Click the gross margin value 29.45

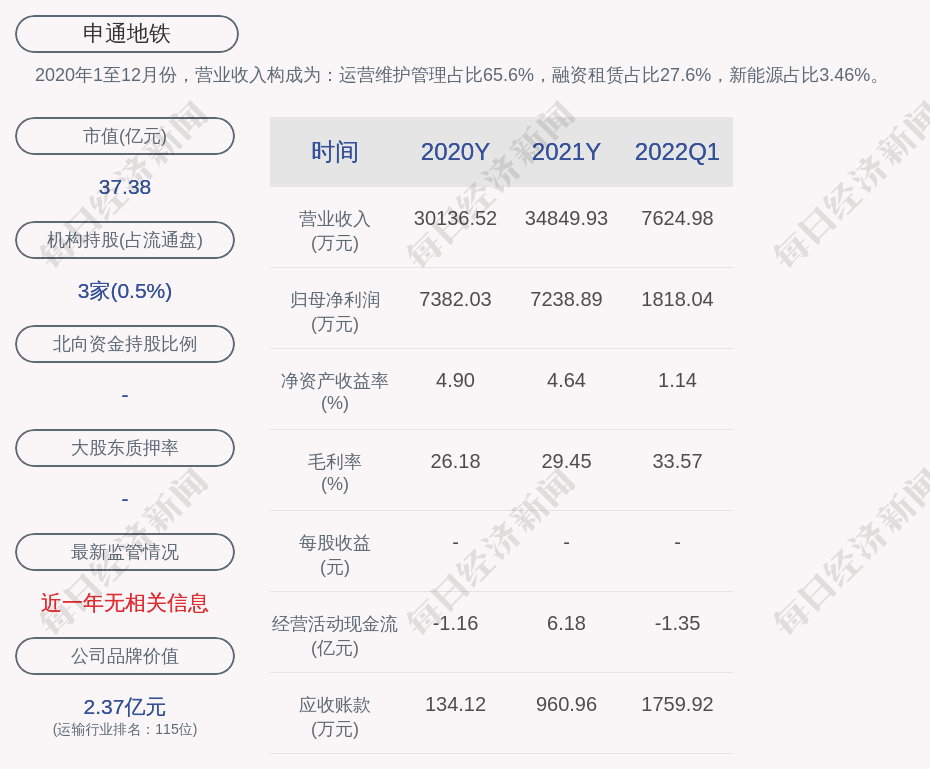coord(566,461)
